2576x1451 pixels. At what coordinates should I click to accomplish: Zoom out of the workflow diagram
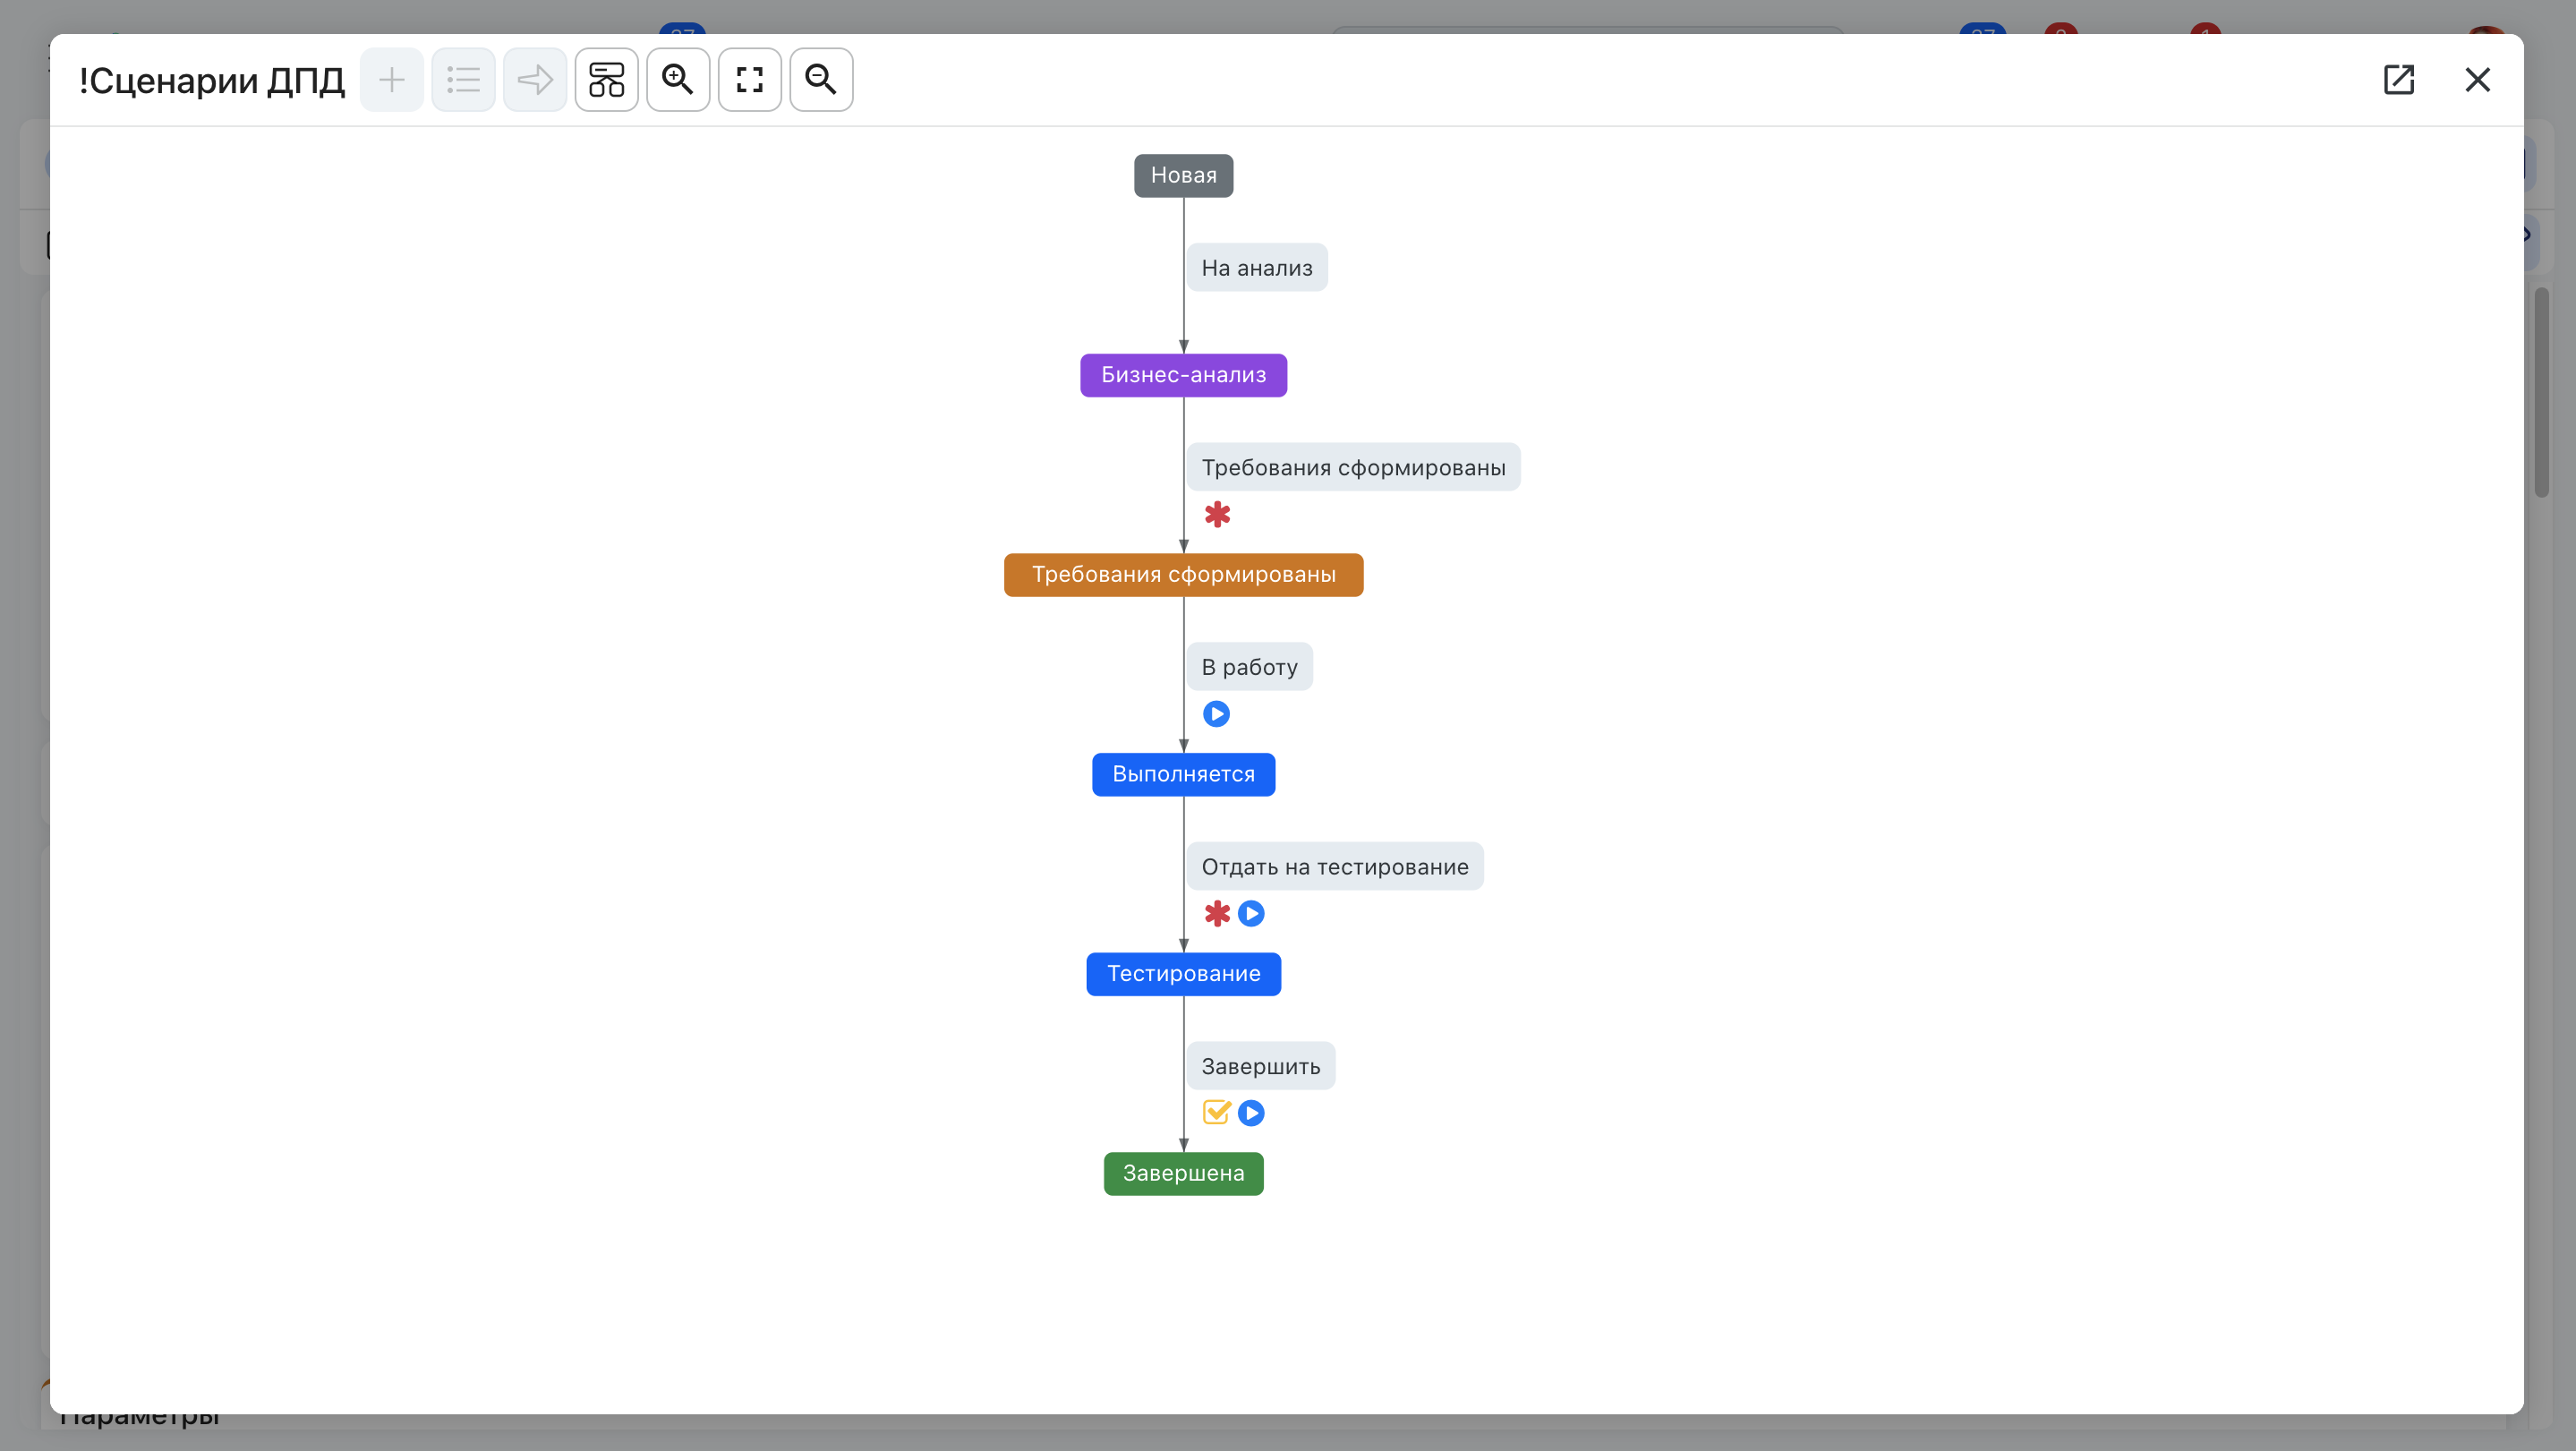point(821,80)
